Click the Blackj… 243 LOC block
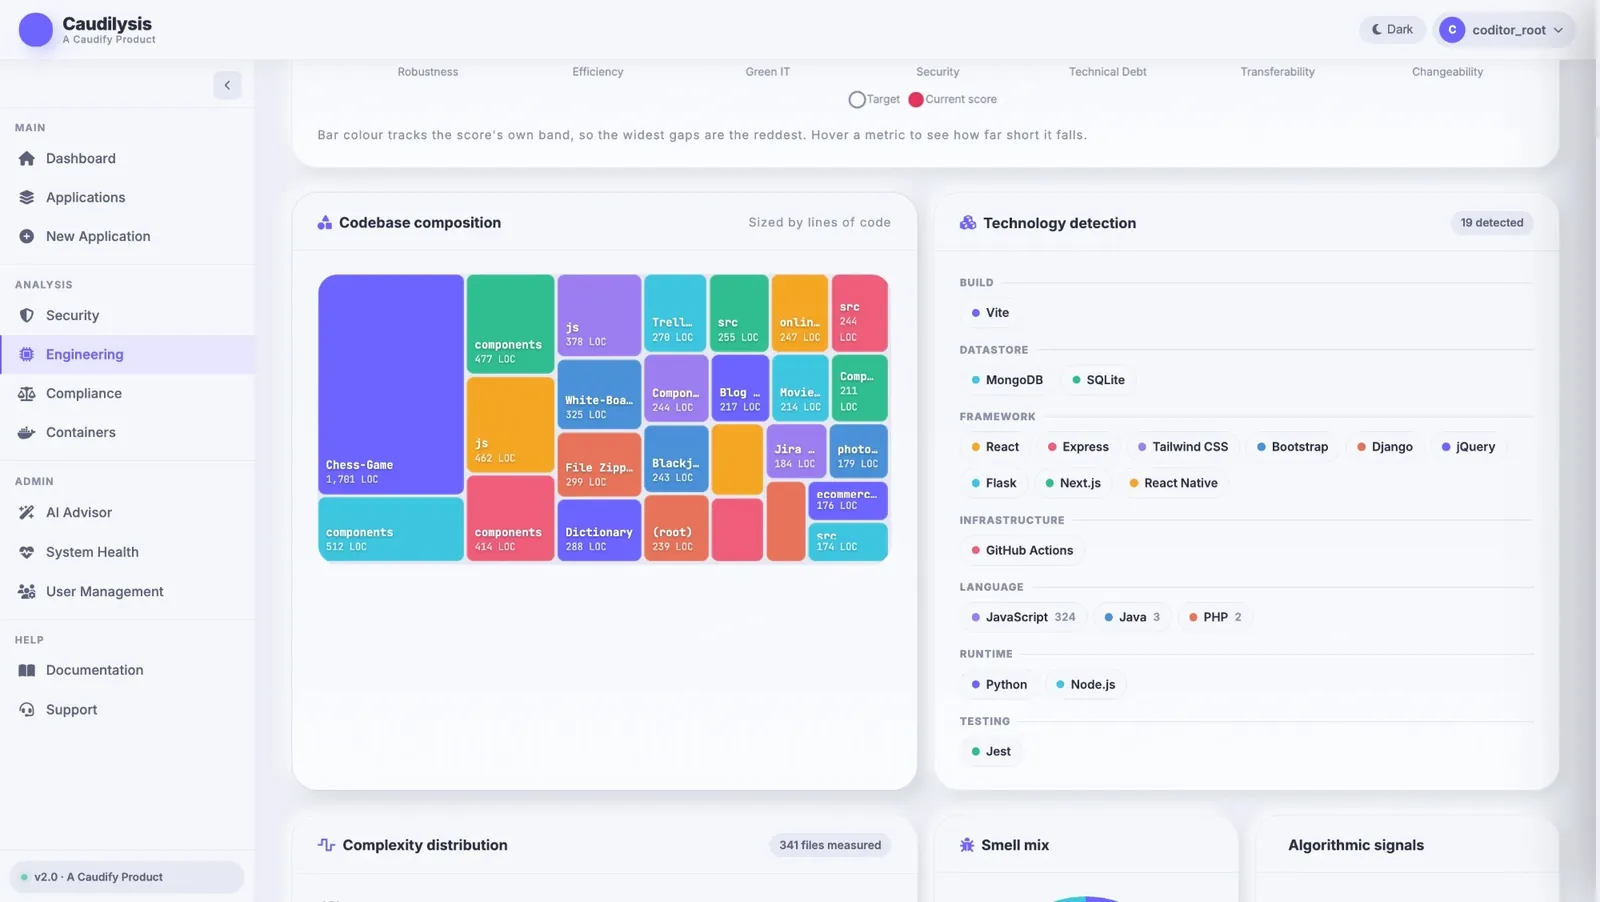 [x=676, y=460]
